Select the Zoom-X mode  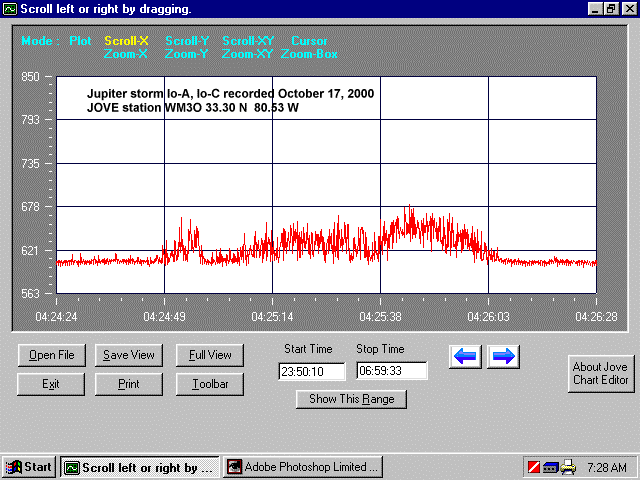point(126,54)
